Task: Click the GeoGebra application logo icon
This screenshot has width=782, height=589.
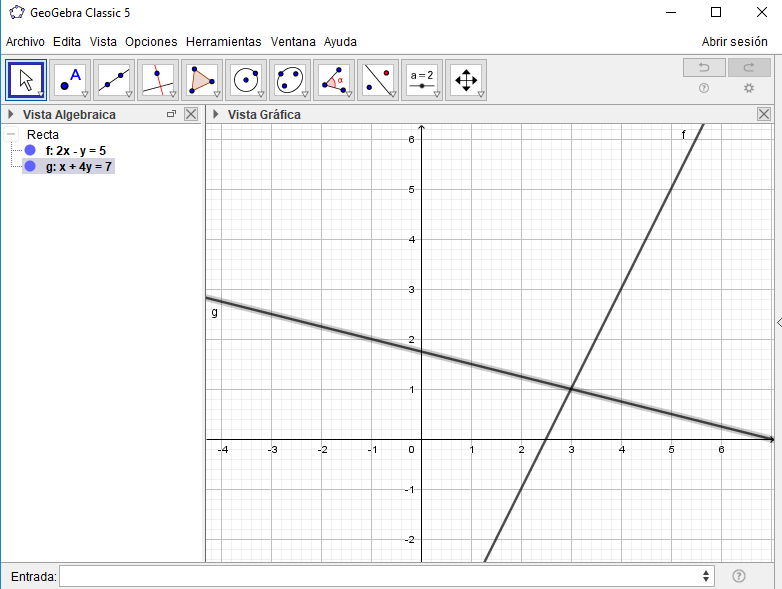Action: pyautogui.click(x=16, y=12)
